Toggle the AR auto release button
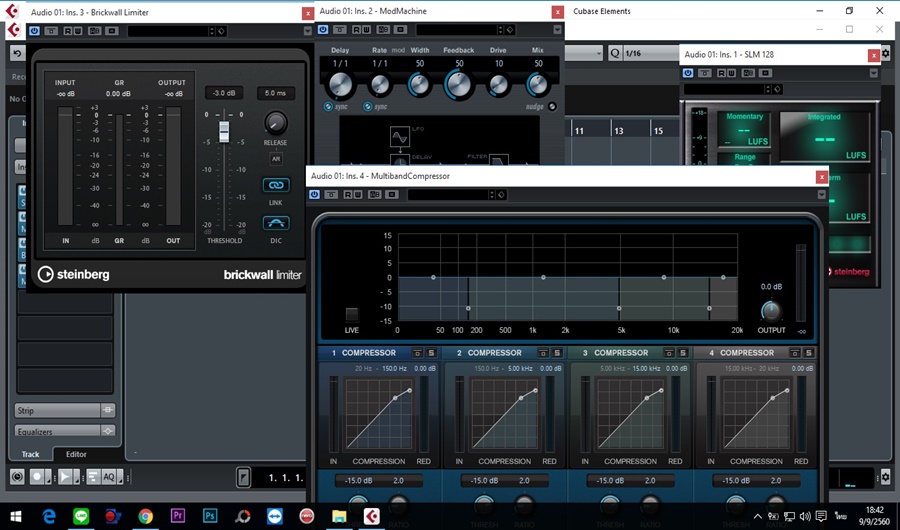 [x=276, y=159]
